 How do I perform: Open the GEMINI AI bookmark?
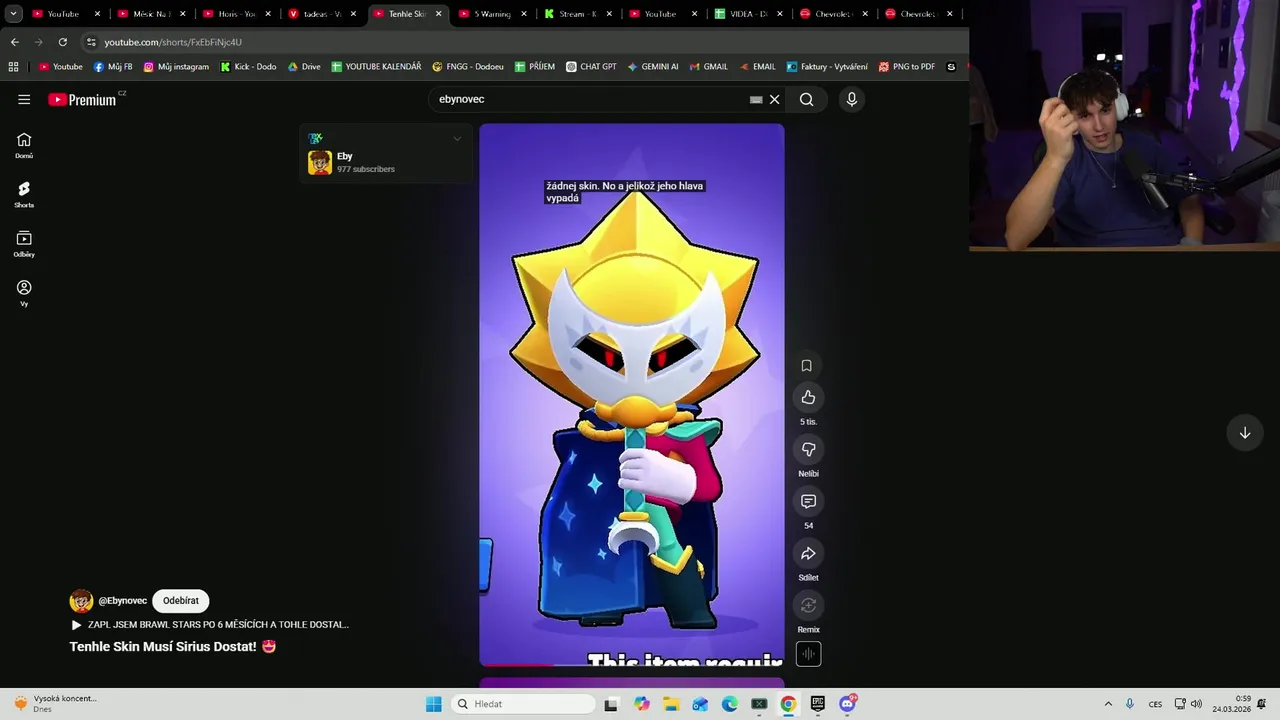(x=653, y=67)
